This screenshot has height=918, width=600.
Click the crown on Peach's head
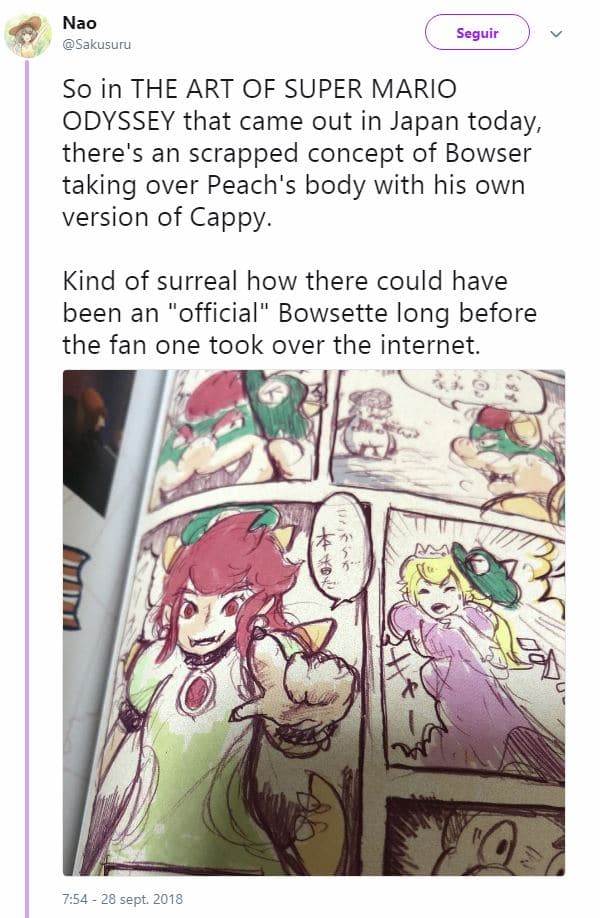pyautogui.click(x=429, y=550)
